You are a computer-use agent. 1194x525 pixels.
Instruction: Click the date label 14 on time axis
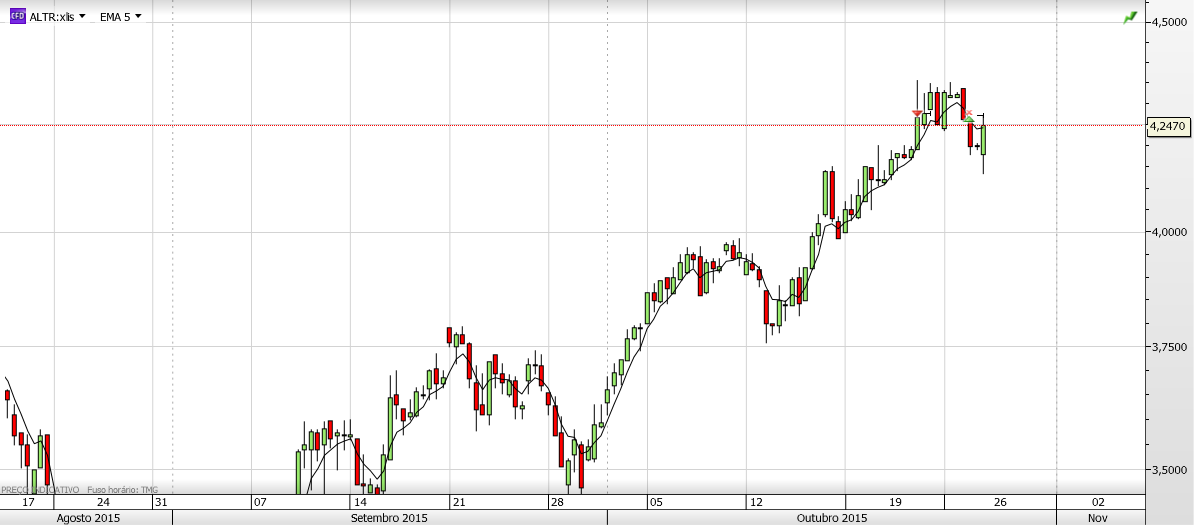point(359,502)
